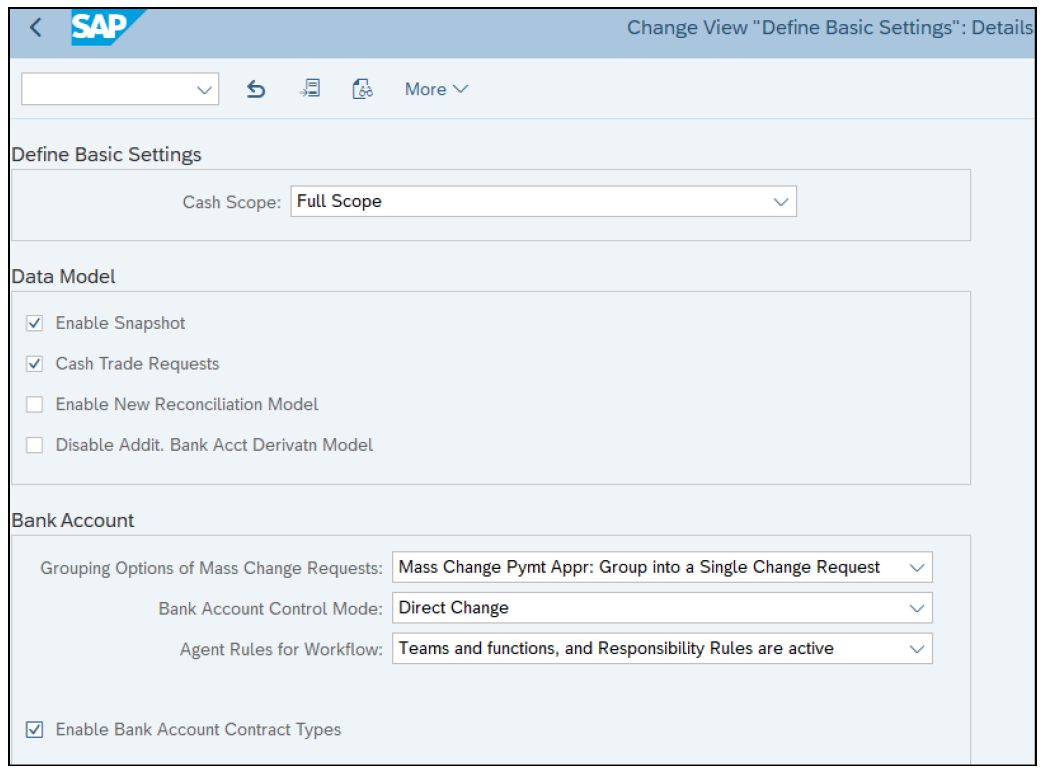Screen dimensions: 1045x773
Task: Expand Agent Rules for Workflow dropdown
Action: (916, 648)
